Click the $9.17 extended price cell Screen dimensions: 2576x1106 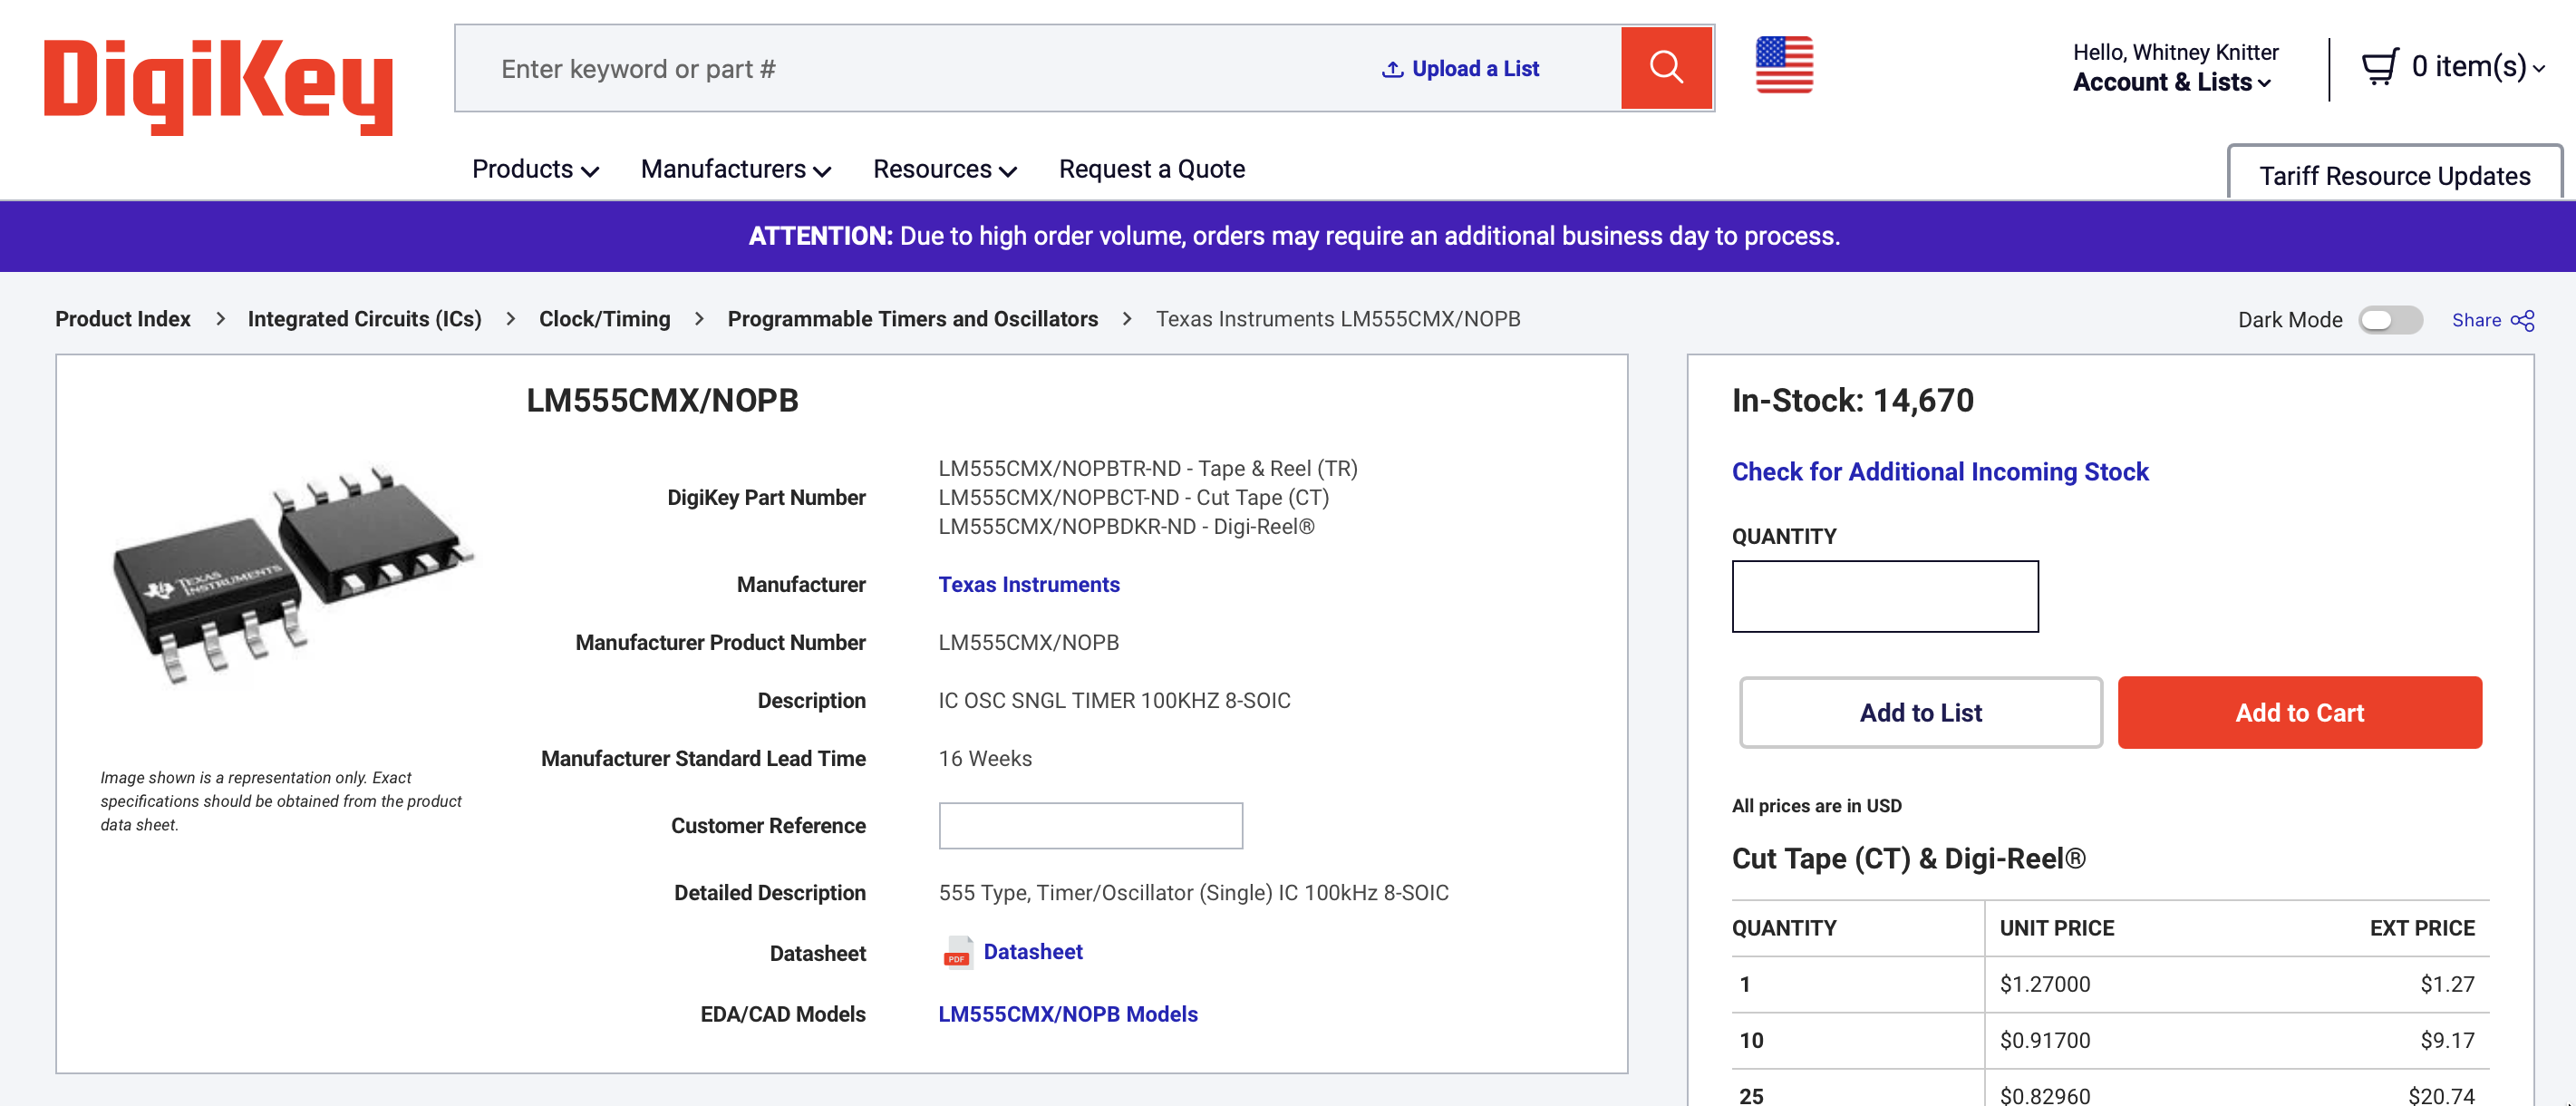[2447, 1041]
